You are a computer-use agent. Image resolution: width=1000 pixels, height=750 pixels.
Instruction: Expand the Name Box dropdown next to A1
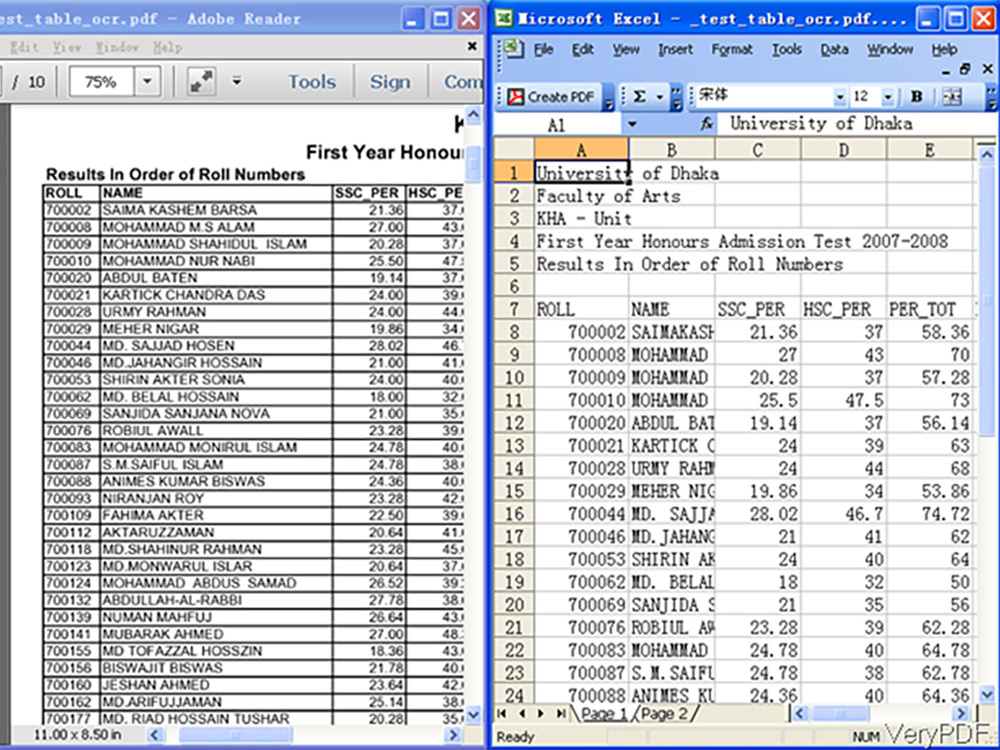tap(631, 124)
